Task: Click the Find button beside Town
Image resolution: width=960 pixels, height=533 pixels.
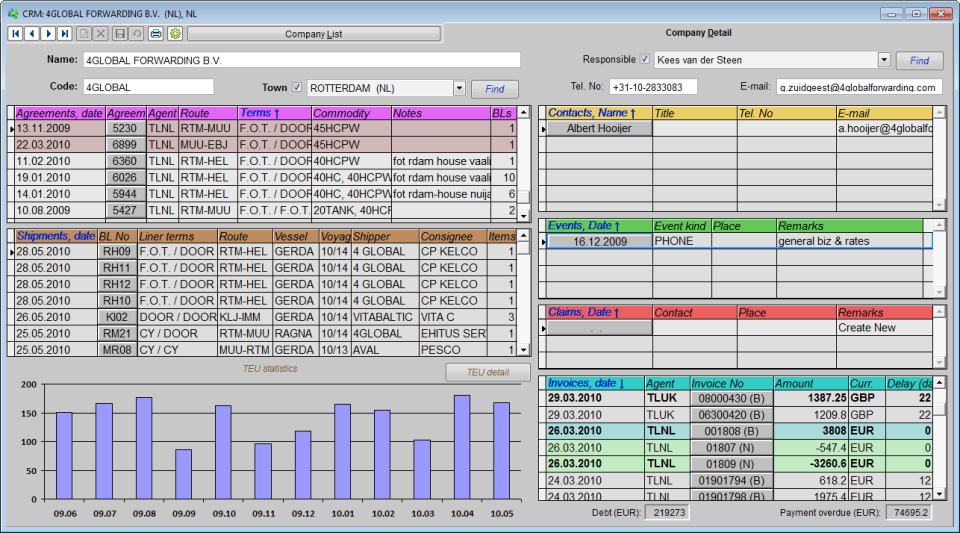Action: (x=494, y=89)
